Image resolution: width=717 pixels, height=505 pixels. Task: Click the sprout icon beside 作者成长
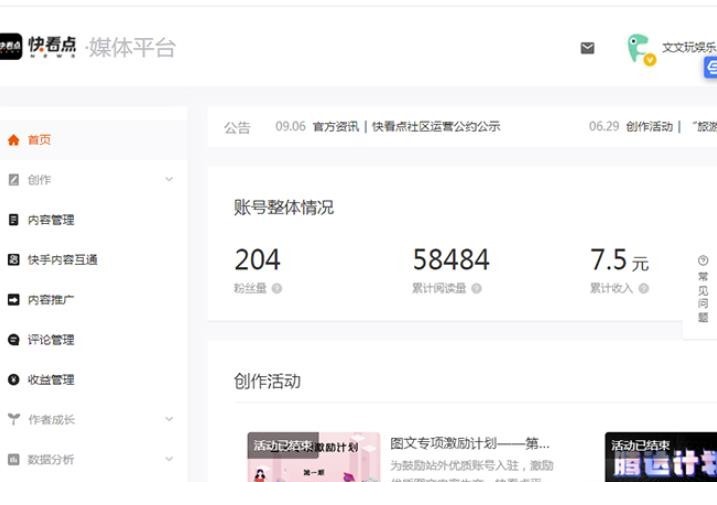coord(14,419)
